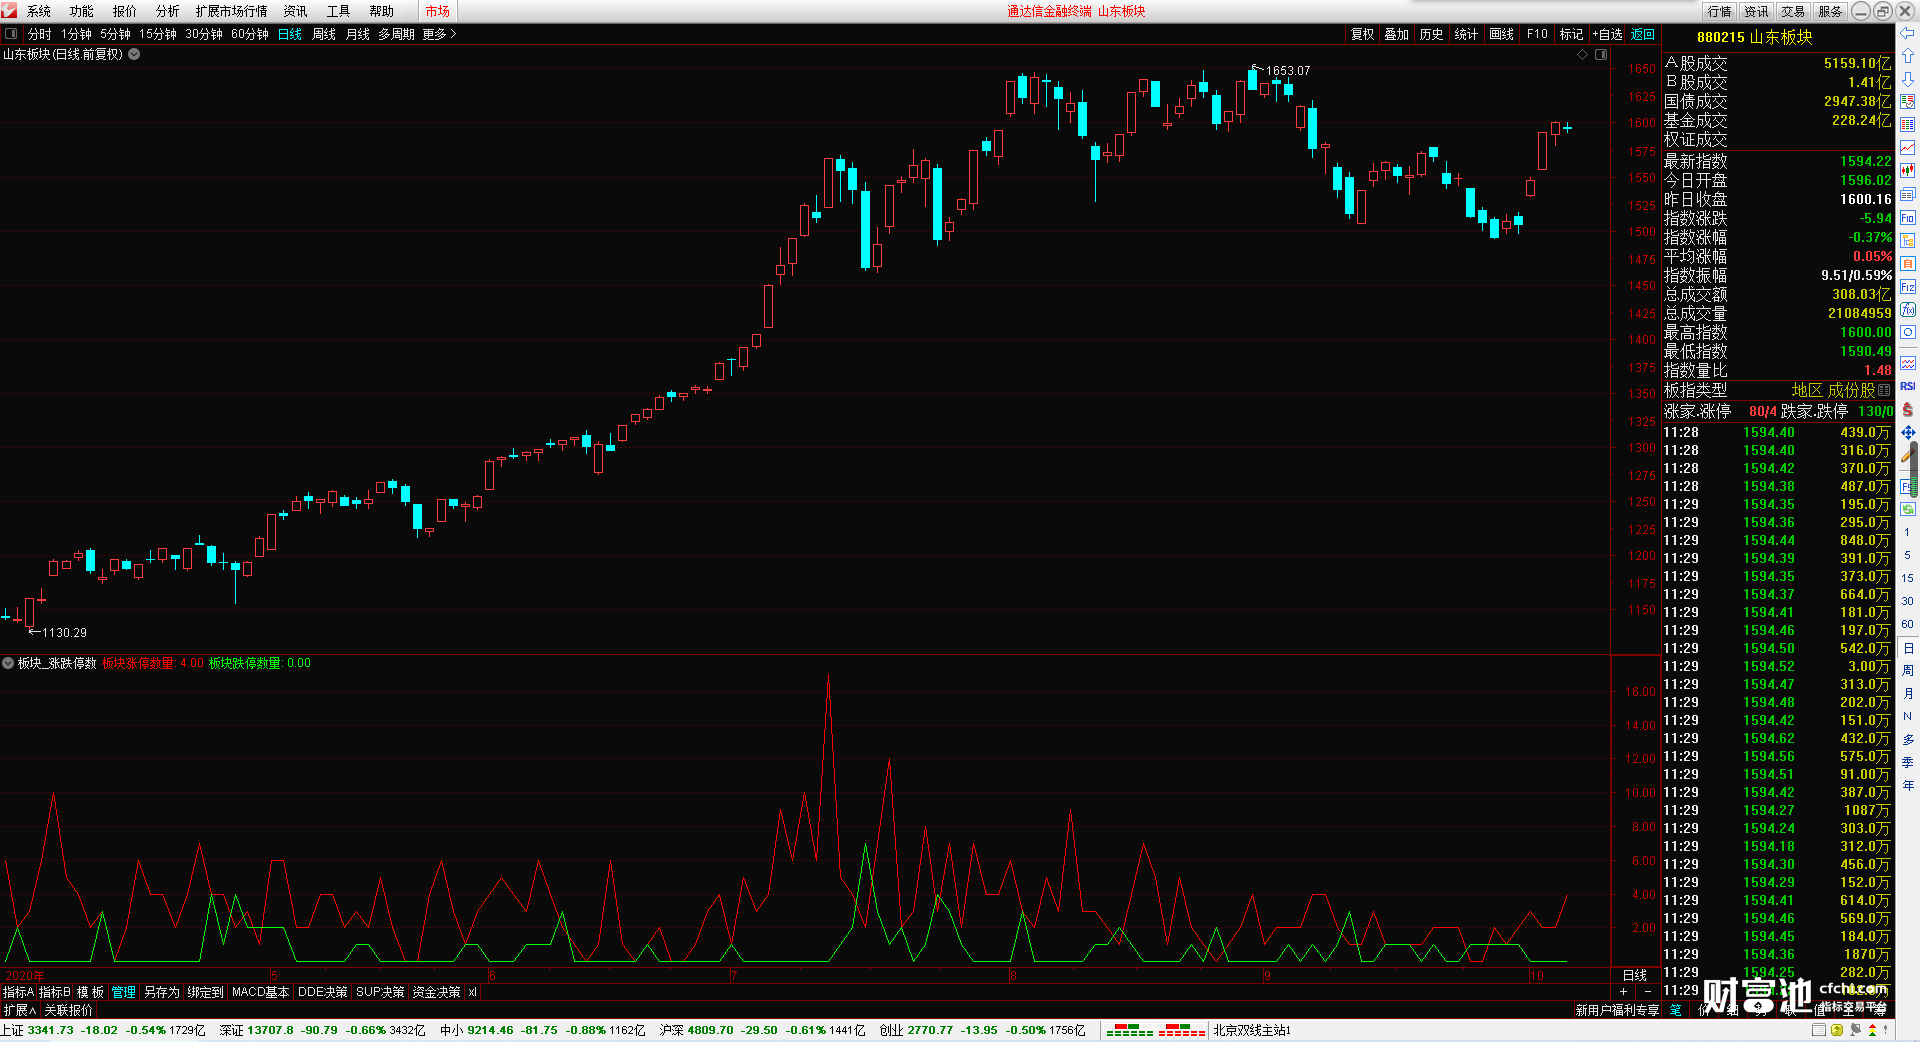The image size is (1920, 1042).
Task: Click the small window icon in chart header
Action: [1601, 55]
